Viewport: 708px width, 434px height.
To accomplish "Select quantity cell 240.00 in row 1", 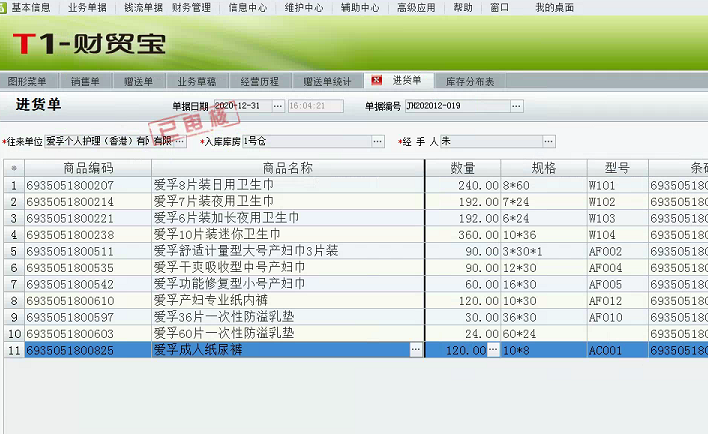I will tap(463, 185).
